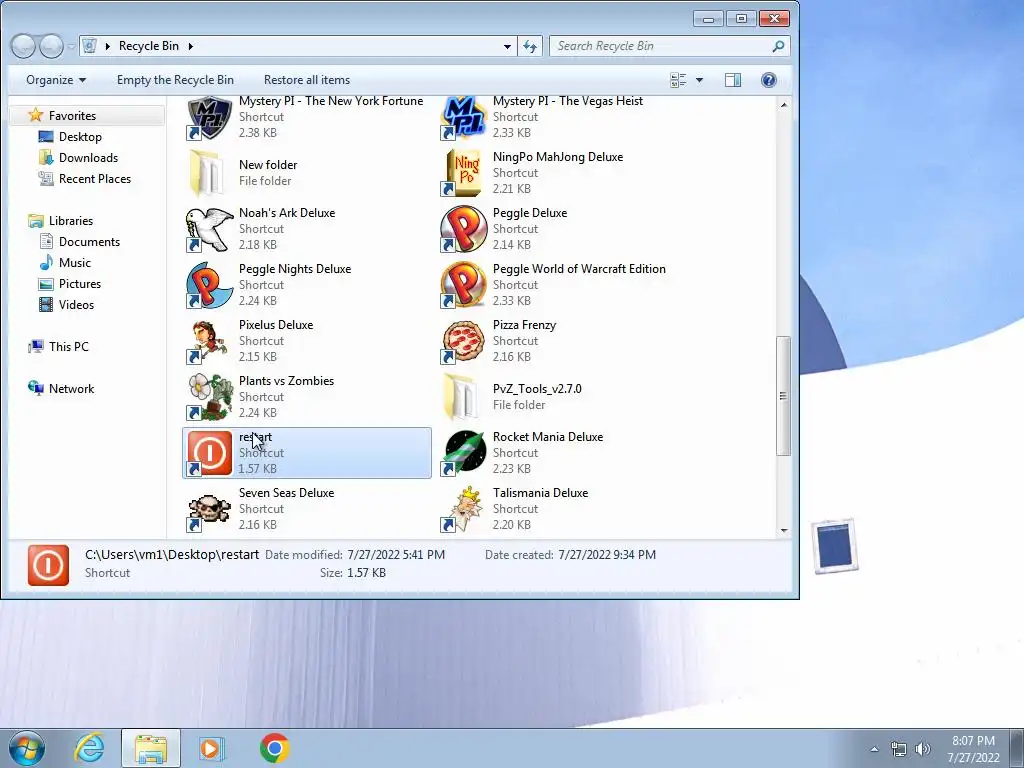Viewport: 1024px width, 768px height.
Task: Toggle the preview pane icon
Action: 733,80
